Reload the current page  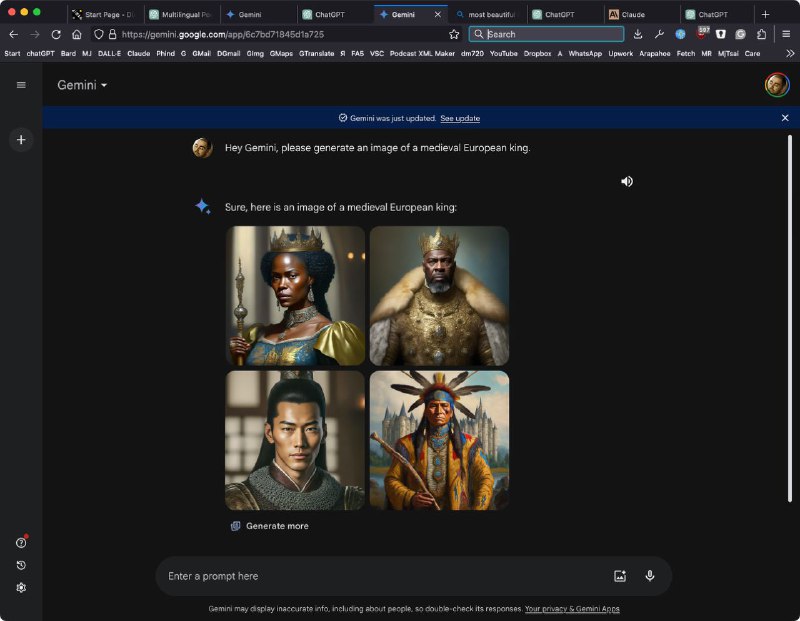[56, 34]
